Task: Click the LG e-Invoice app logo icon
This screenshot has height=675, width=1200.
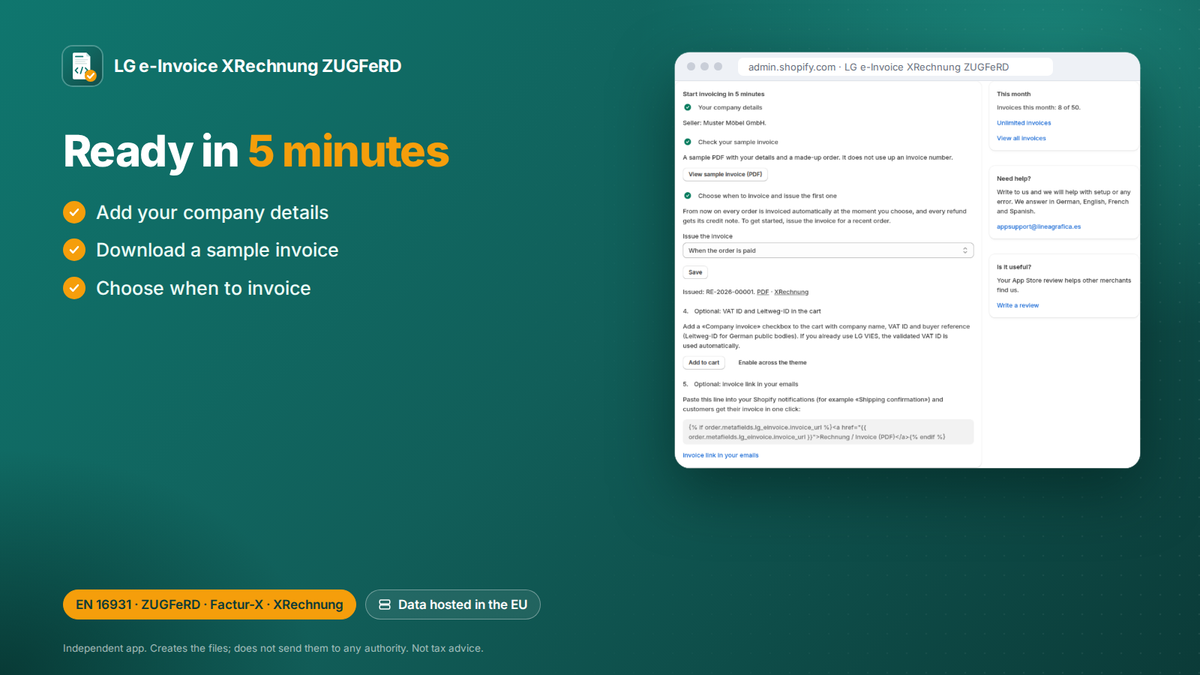Action: point(82,66)
